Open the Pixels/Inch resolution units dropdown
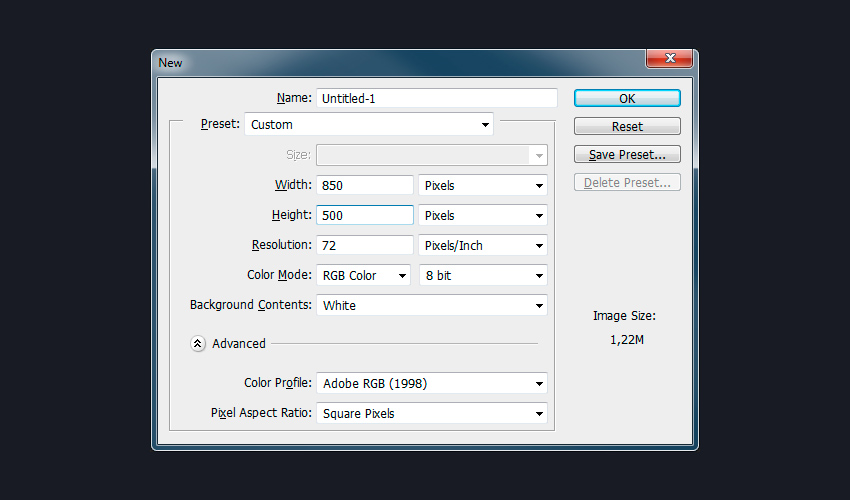 (x=482, y=245)
